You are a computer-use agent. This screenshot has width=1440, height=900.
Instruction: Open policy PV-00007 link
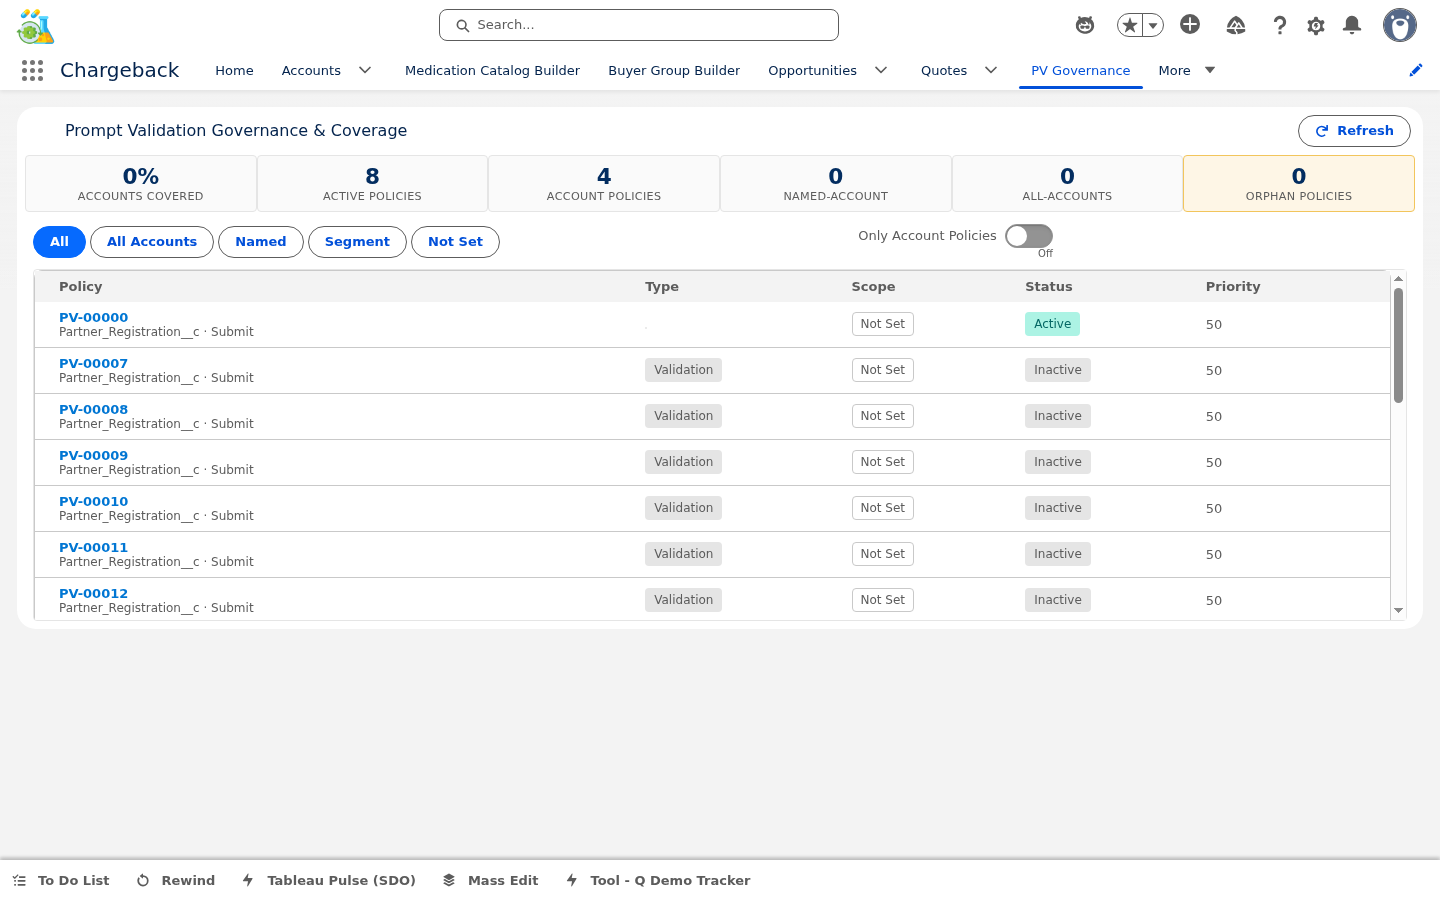(93, 364)
